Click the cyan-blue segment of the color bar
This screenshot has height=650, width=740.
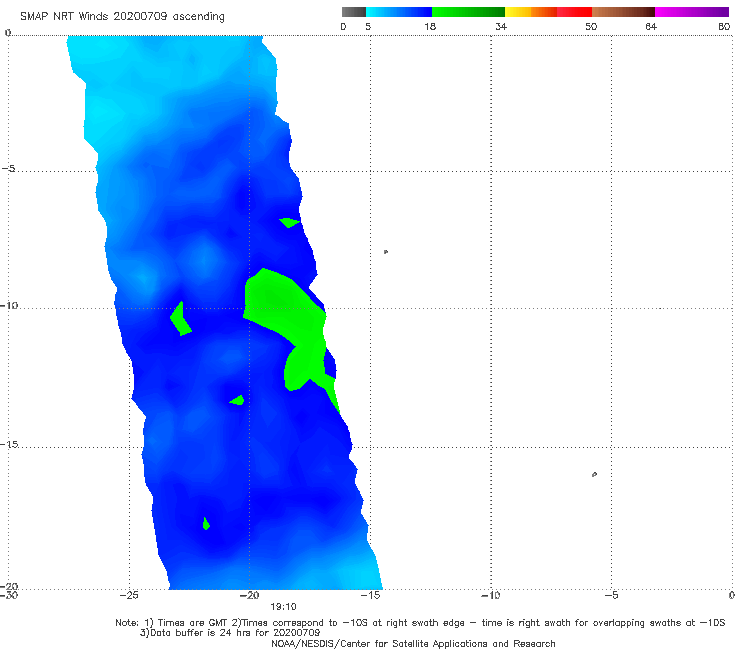[399, 12]
